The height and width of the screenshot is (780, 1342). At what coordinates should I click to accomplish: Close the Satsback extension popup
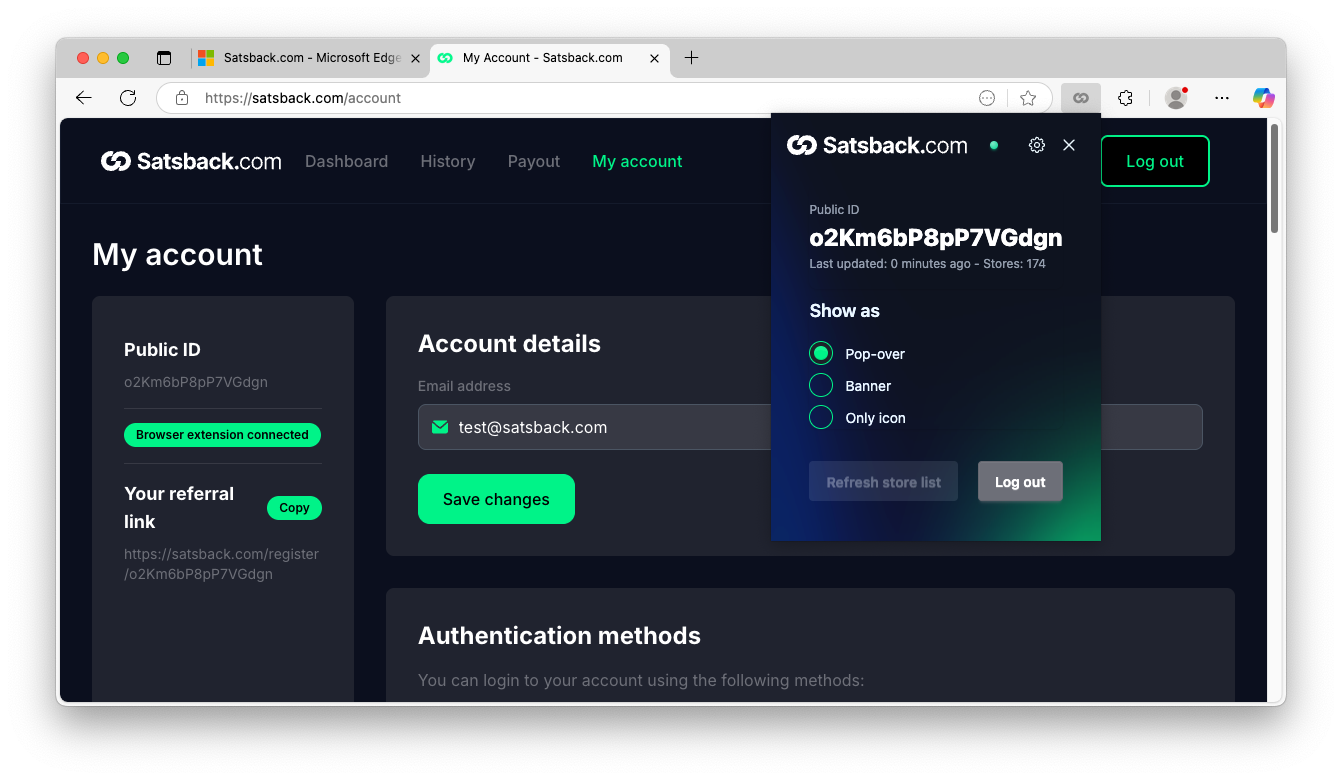[1069, 145]
